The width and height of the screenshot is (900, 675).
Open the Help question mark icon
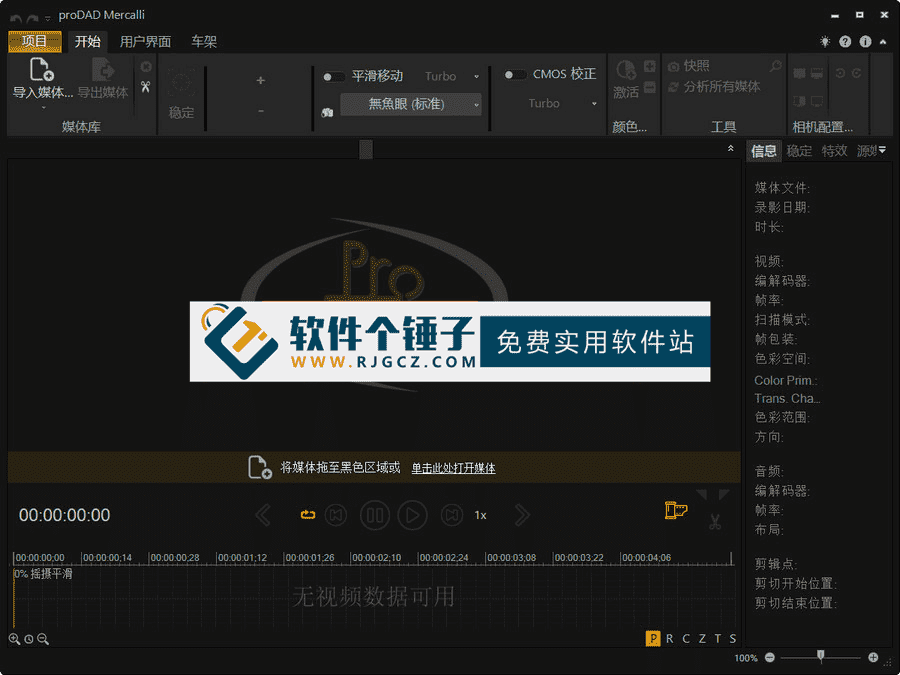click(845, 42)
